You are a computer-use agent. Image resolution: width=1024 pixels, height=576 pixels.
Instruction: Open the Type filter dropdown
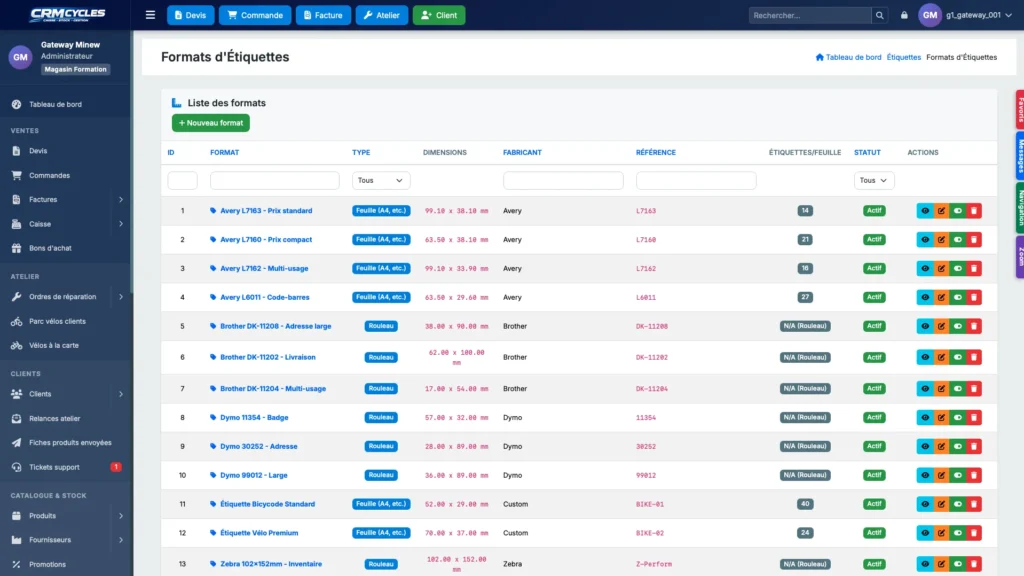(x=381, y=180)
